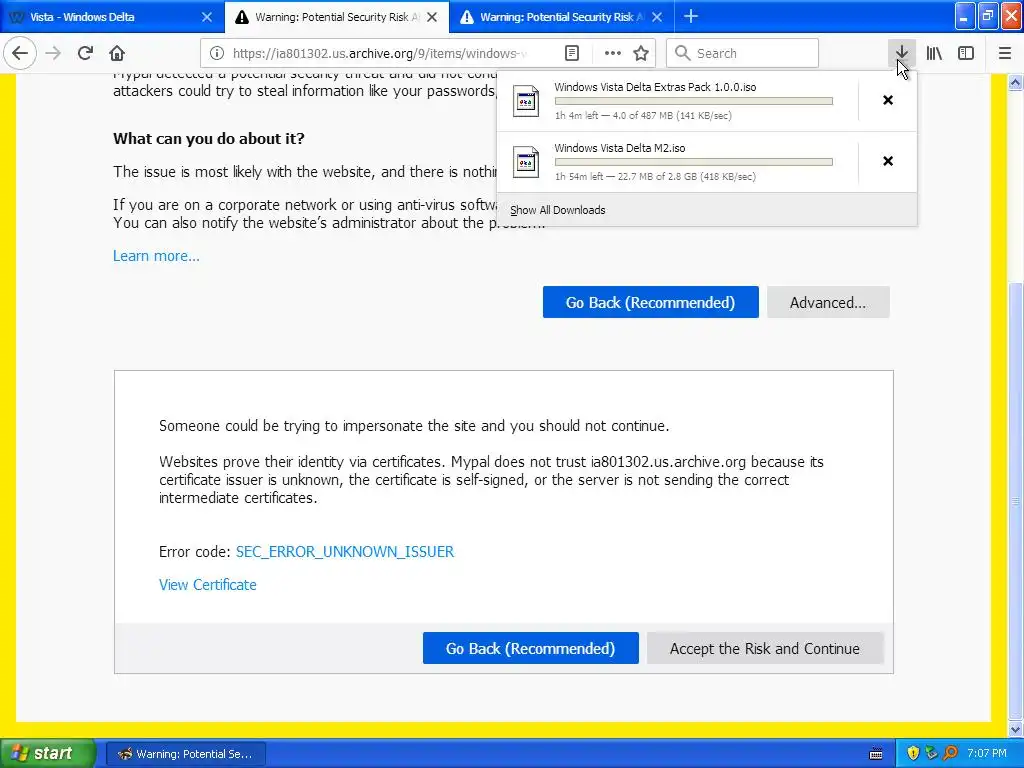Image resolution: width=1024 pixels, height=768 pixels.
Task: Go back to the previous page
Action: (20, 53)
